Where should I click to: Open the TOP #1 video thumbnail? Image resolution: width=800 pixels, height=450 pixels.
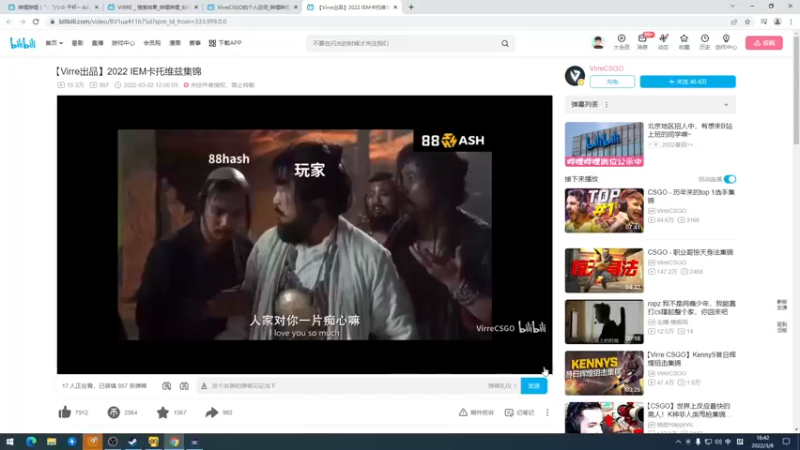[x=604, y=210]
